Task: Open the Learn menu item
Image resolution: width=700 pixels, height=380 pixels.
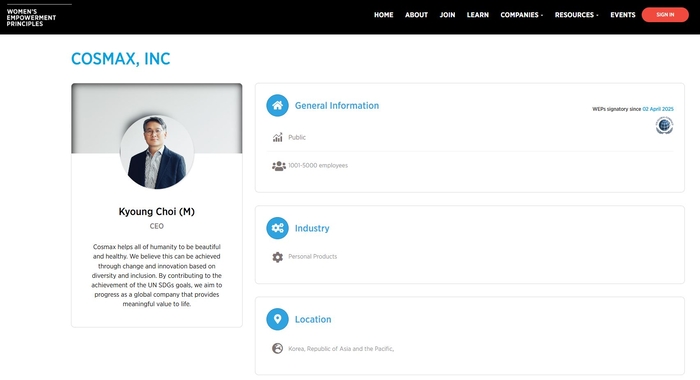Action: 478,15
